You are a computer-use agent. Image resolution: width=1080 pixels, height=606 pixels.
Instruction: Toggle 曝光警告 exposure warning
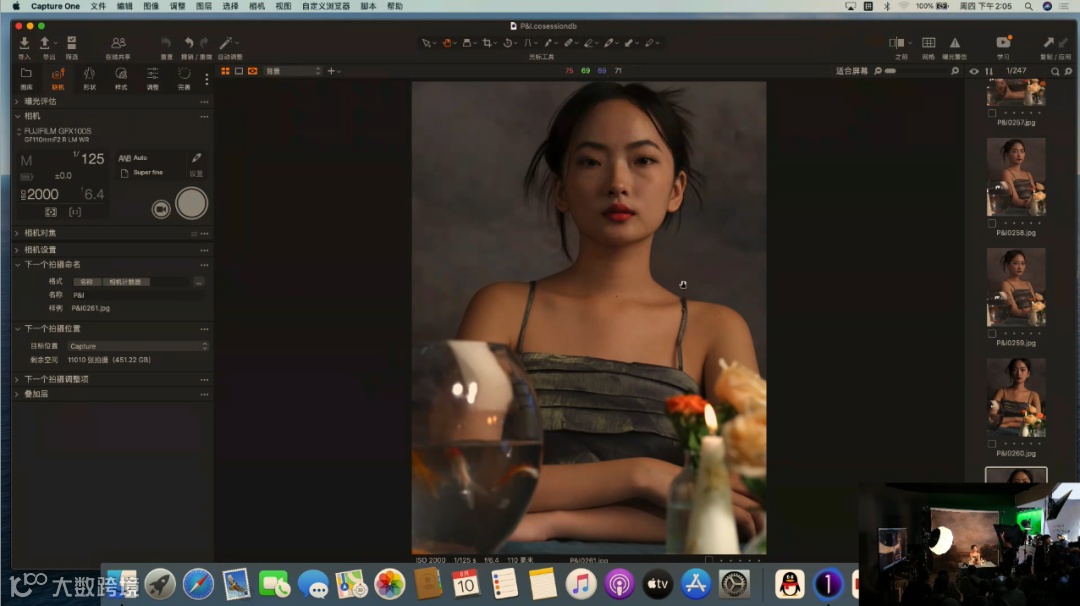click(x=955, y=43)
